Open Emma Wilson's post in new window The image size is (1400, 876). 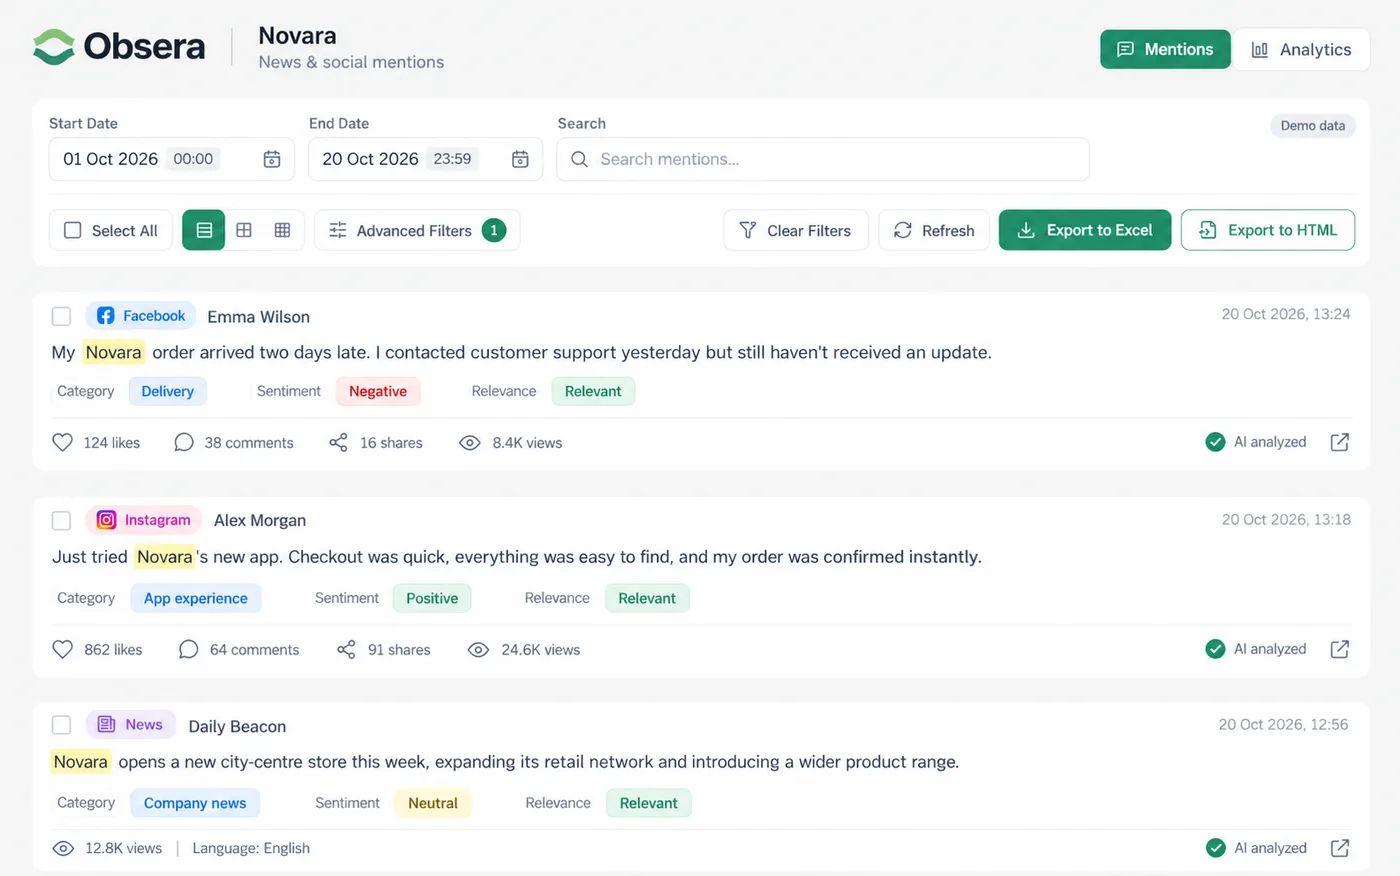pos(1340,442)
